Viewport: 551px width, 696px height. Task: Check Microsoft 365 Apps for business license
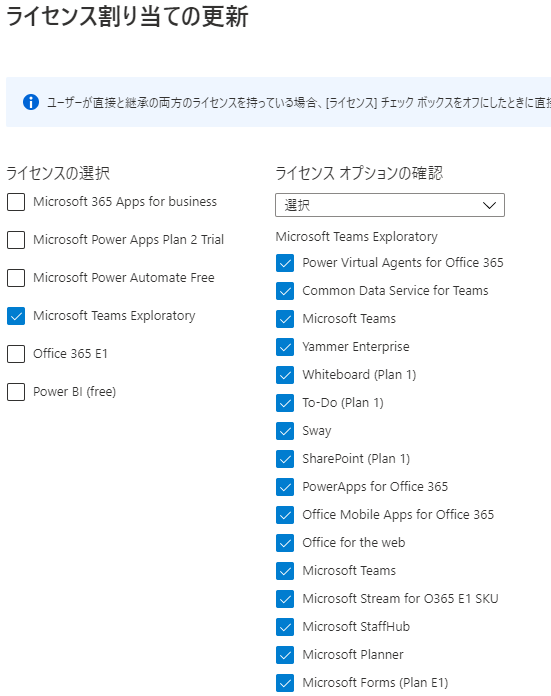(x=16, y=202)
